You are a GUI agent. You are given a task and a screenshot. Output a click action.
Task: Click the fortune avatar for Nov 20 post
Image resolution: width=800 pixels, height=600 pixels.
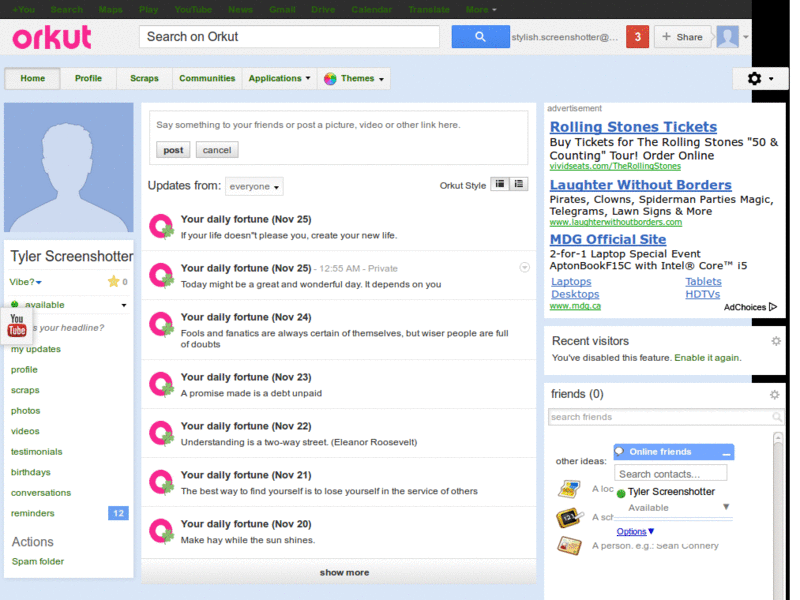pos(161,530)
